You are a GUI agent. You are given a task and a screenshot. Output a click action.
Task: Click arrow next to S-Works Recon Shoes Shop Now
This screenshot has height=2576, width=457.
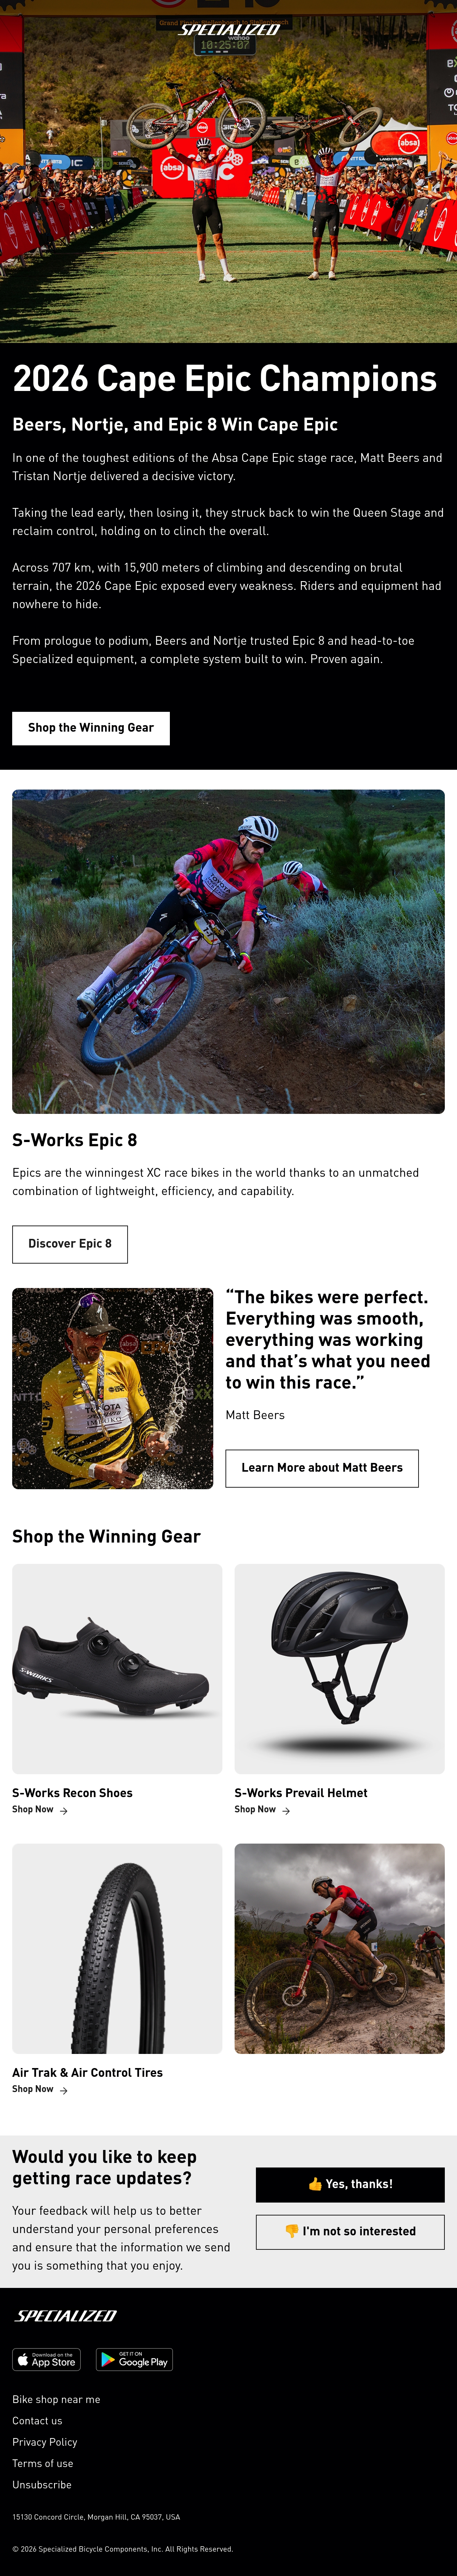coord(64,1811)
